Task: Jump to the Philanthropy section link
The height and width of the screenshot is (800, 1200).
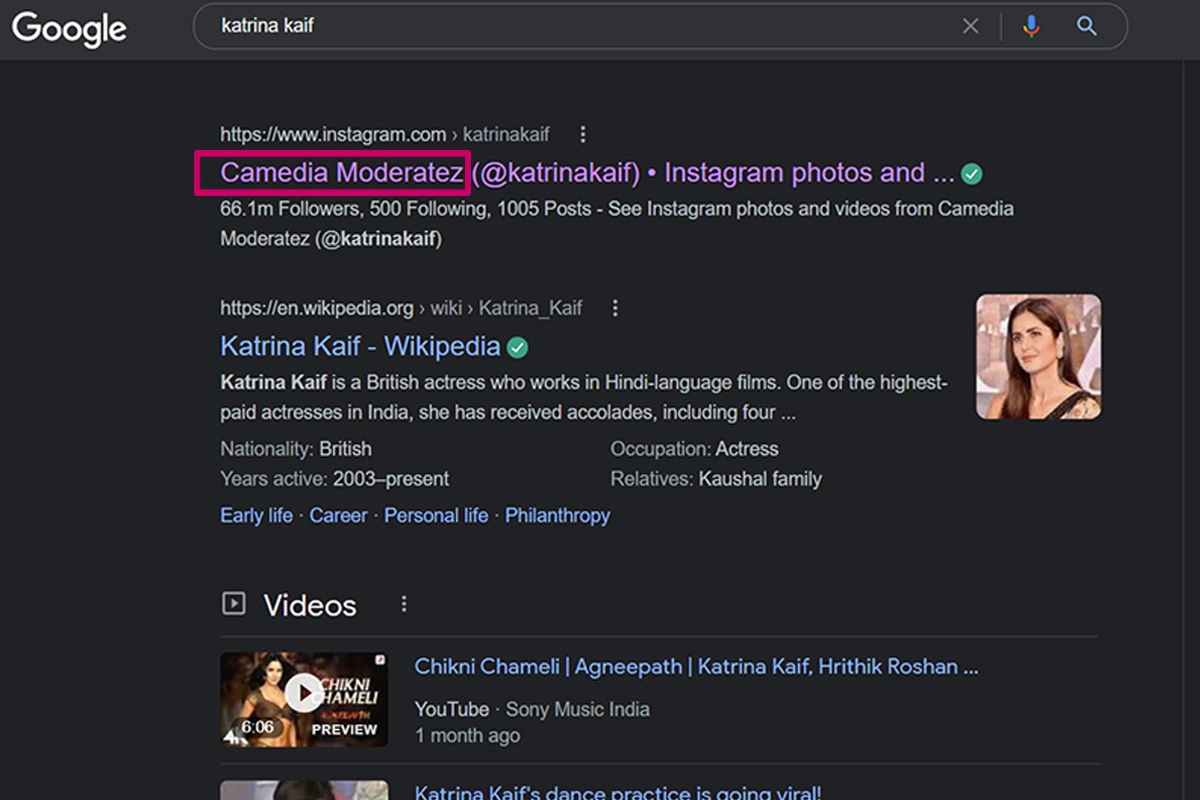Action: [x=557, y=515]
